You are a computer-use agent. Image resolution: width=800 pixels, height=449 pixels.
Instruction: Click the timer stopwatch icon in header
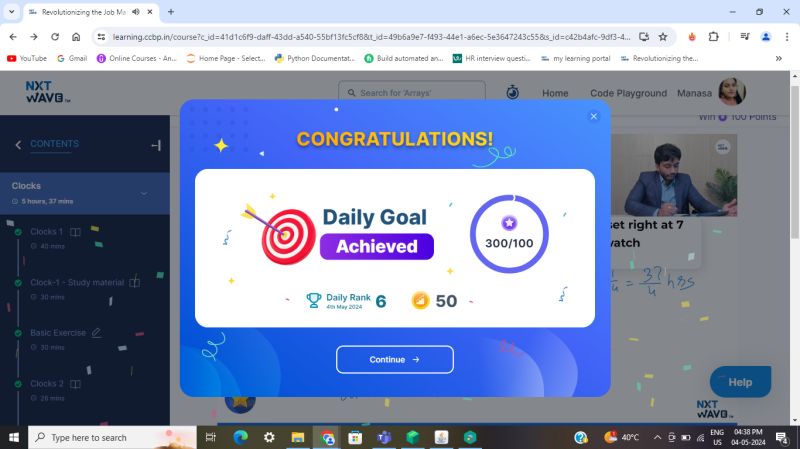pyautogui.click(x=512, y=92)
